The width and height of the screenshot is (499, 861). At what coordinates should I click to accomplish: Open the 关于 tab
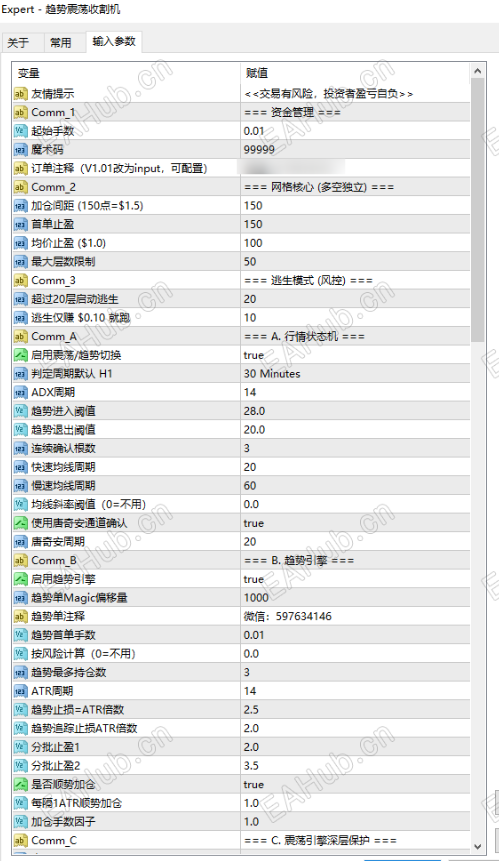coord(19,43)
